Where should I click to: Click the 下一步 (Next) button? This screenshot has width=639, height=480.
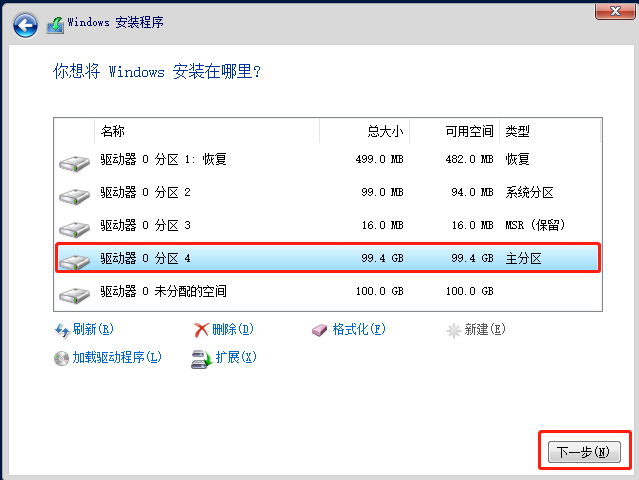point(582,452)
